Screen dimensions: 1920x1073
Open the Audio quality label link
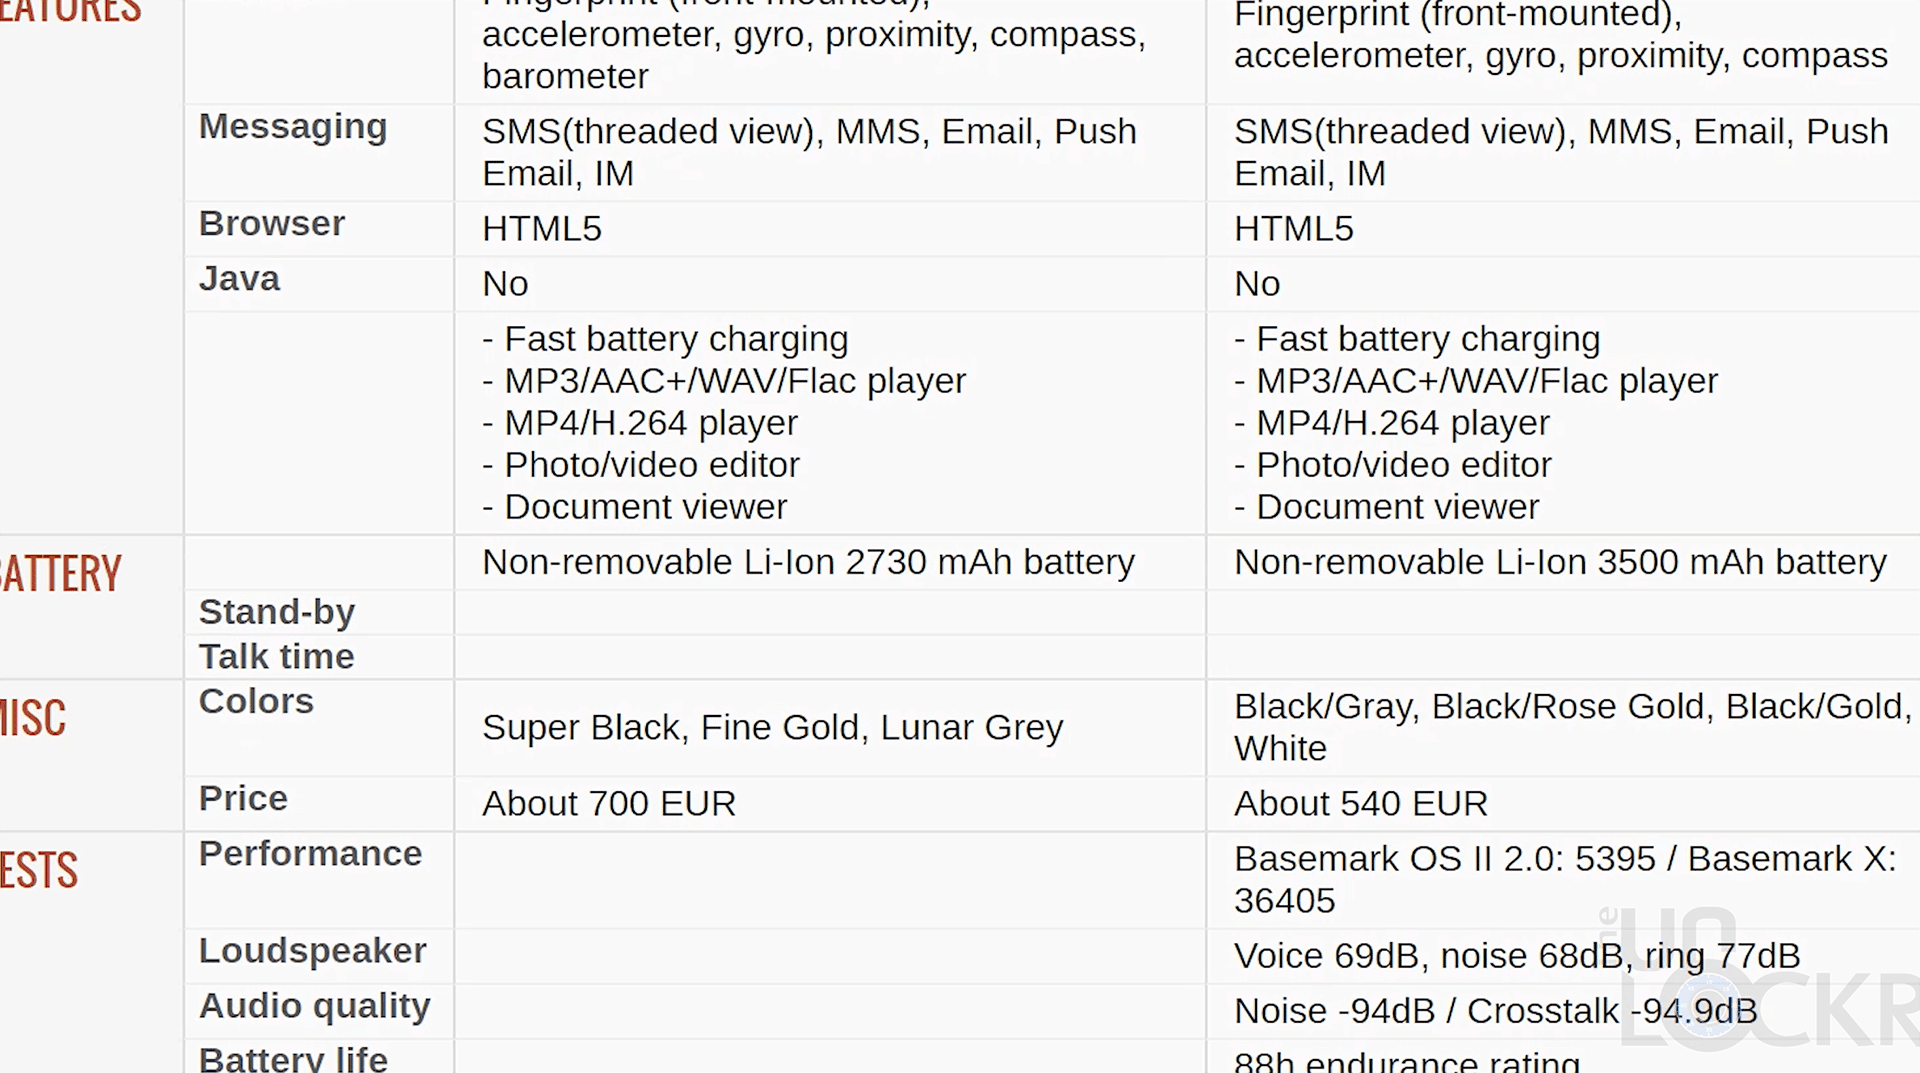tap(314, 1006)
